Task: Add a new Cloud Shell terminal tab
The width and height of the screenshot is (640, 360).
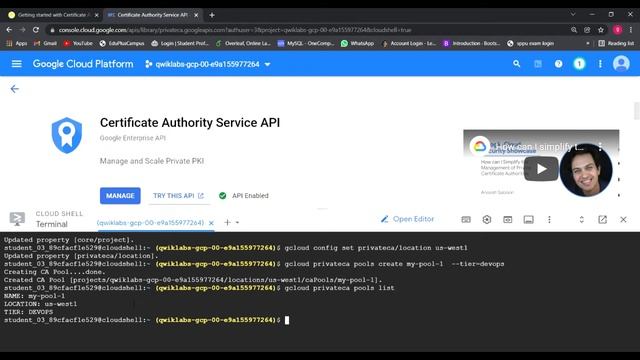Action: pos(227,222)
